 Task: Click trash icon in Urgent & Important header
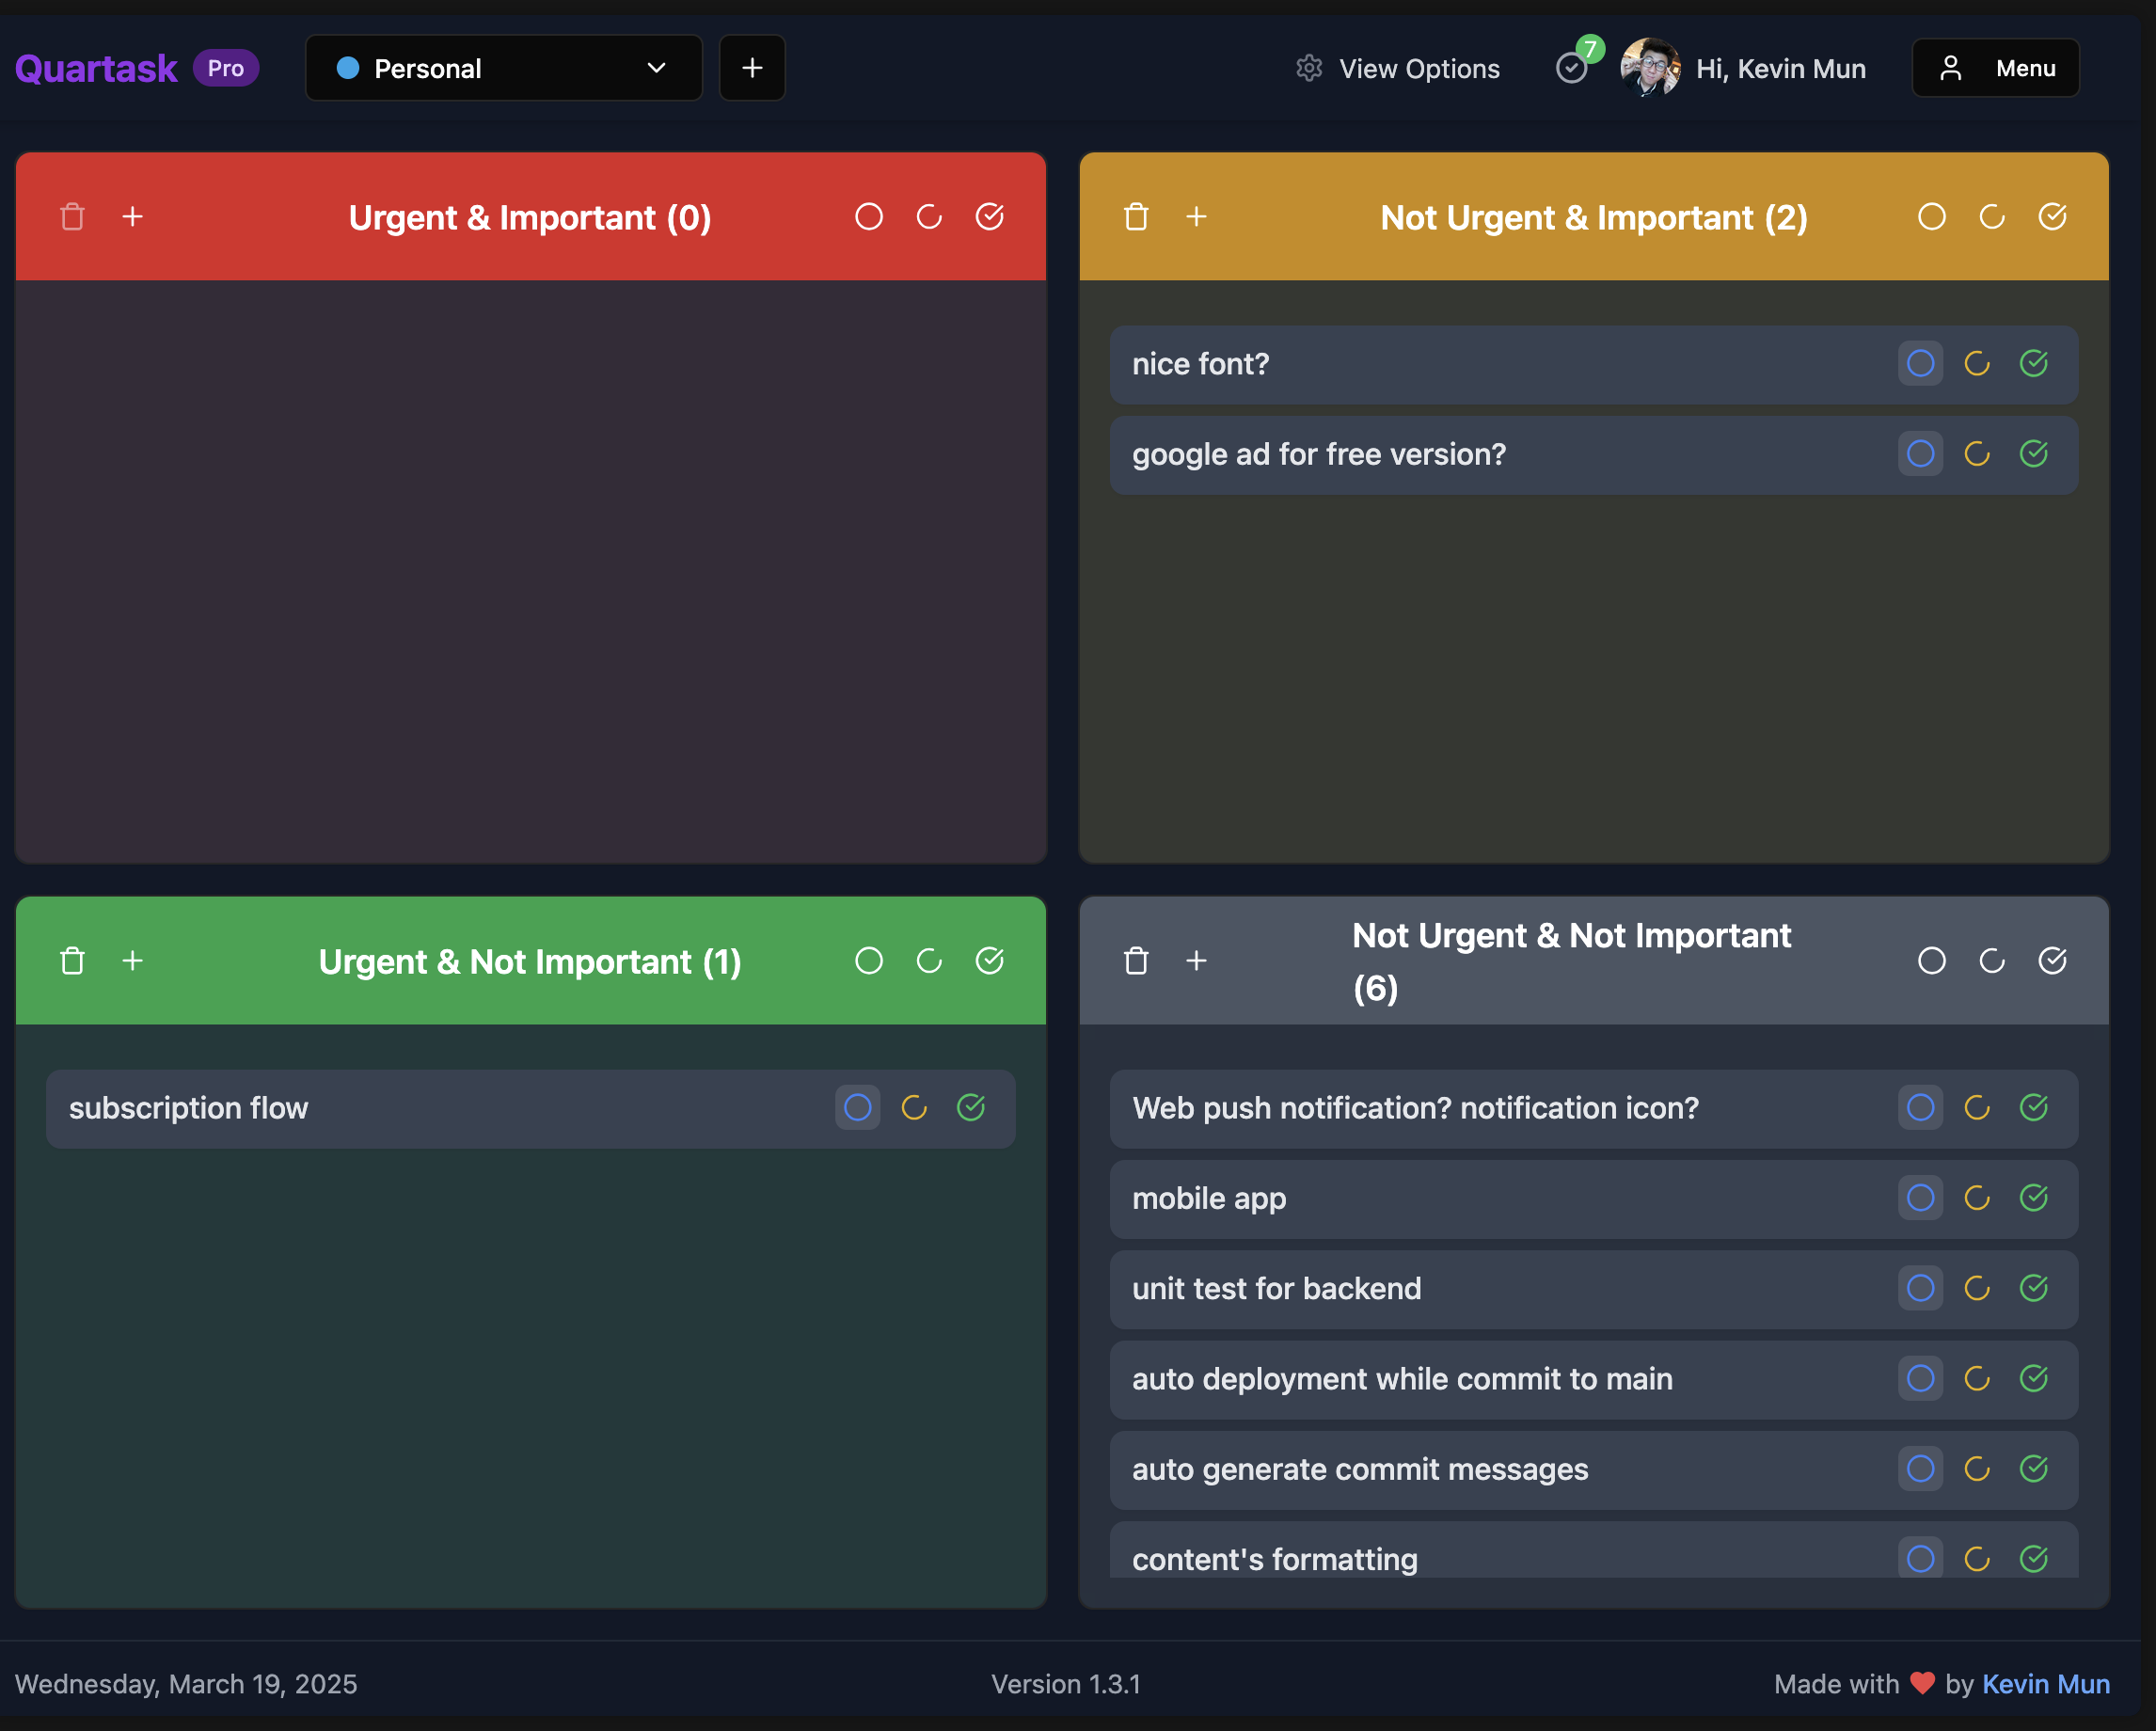click(x=72, y=217)
